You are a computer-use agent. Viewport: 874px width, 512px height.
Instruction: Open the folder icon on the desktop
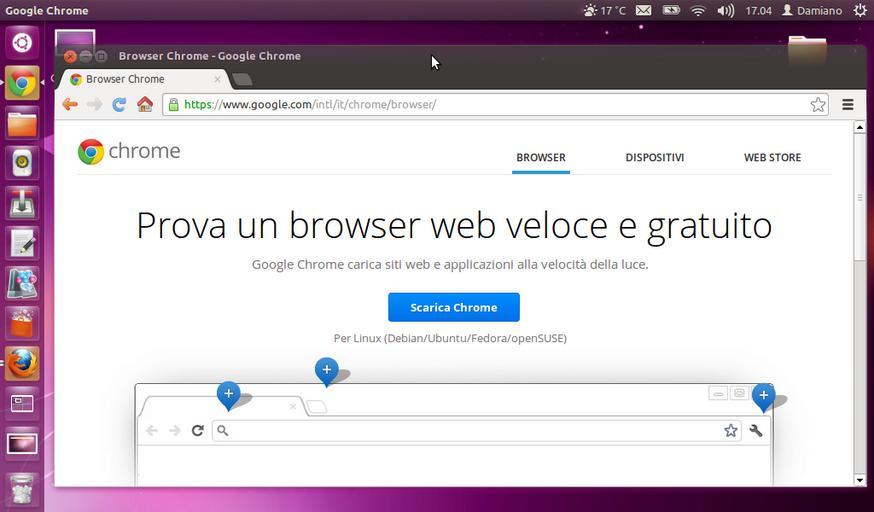(807, 51)
